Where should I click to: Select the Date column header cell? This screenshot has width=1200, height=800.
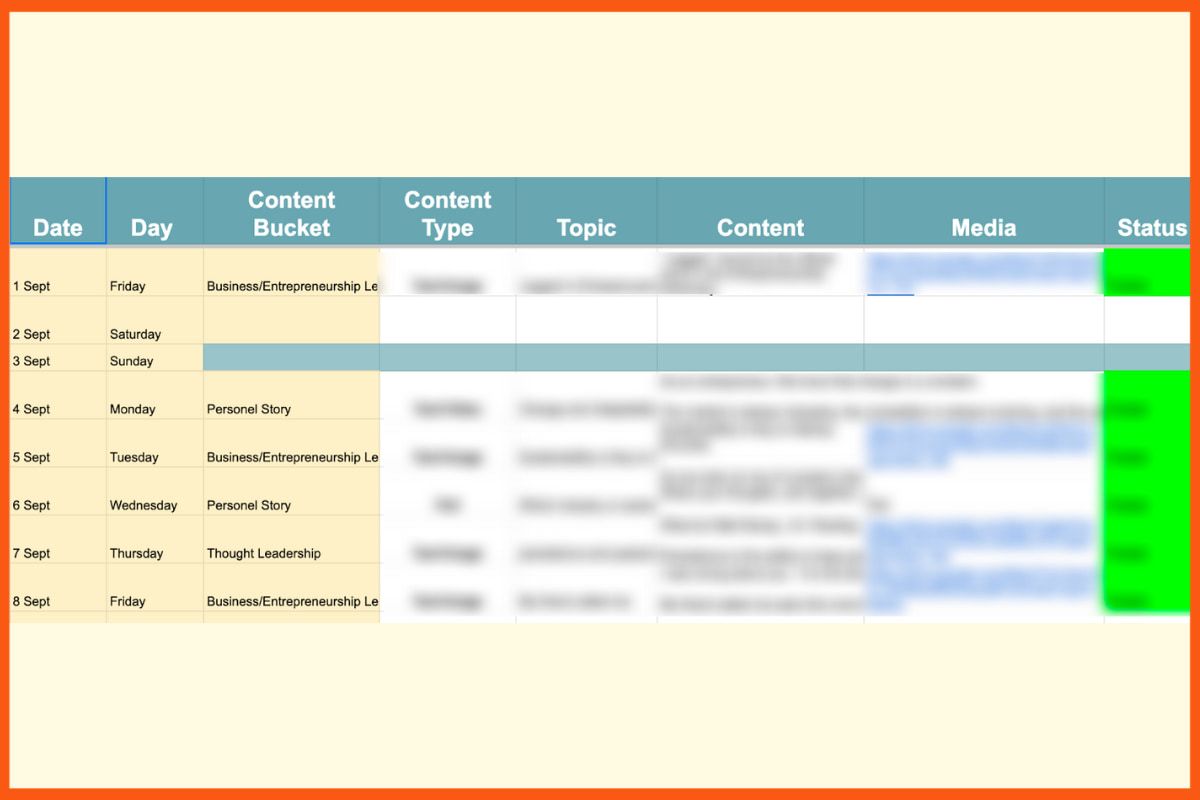[58, 211]
